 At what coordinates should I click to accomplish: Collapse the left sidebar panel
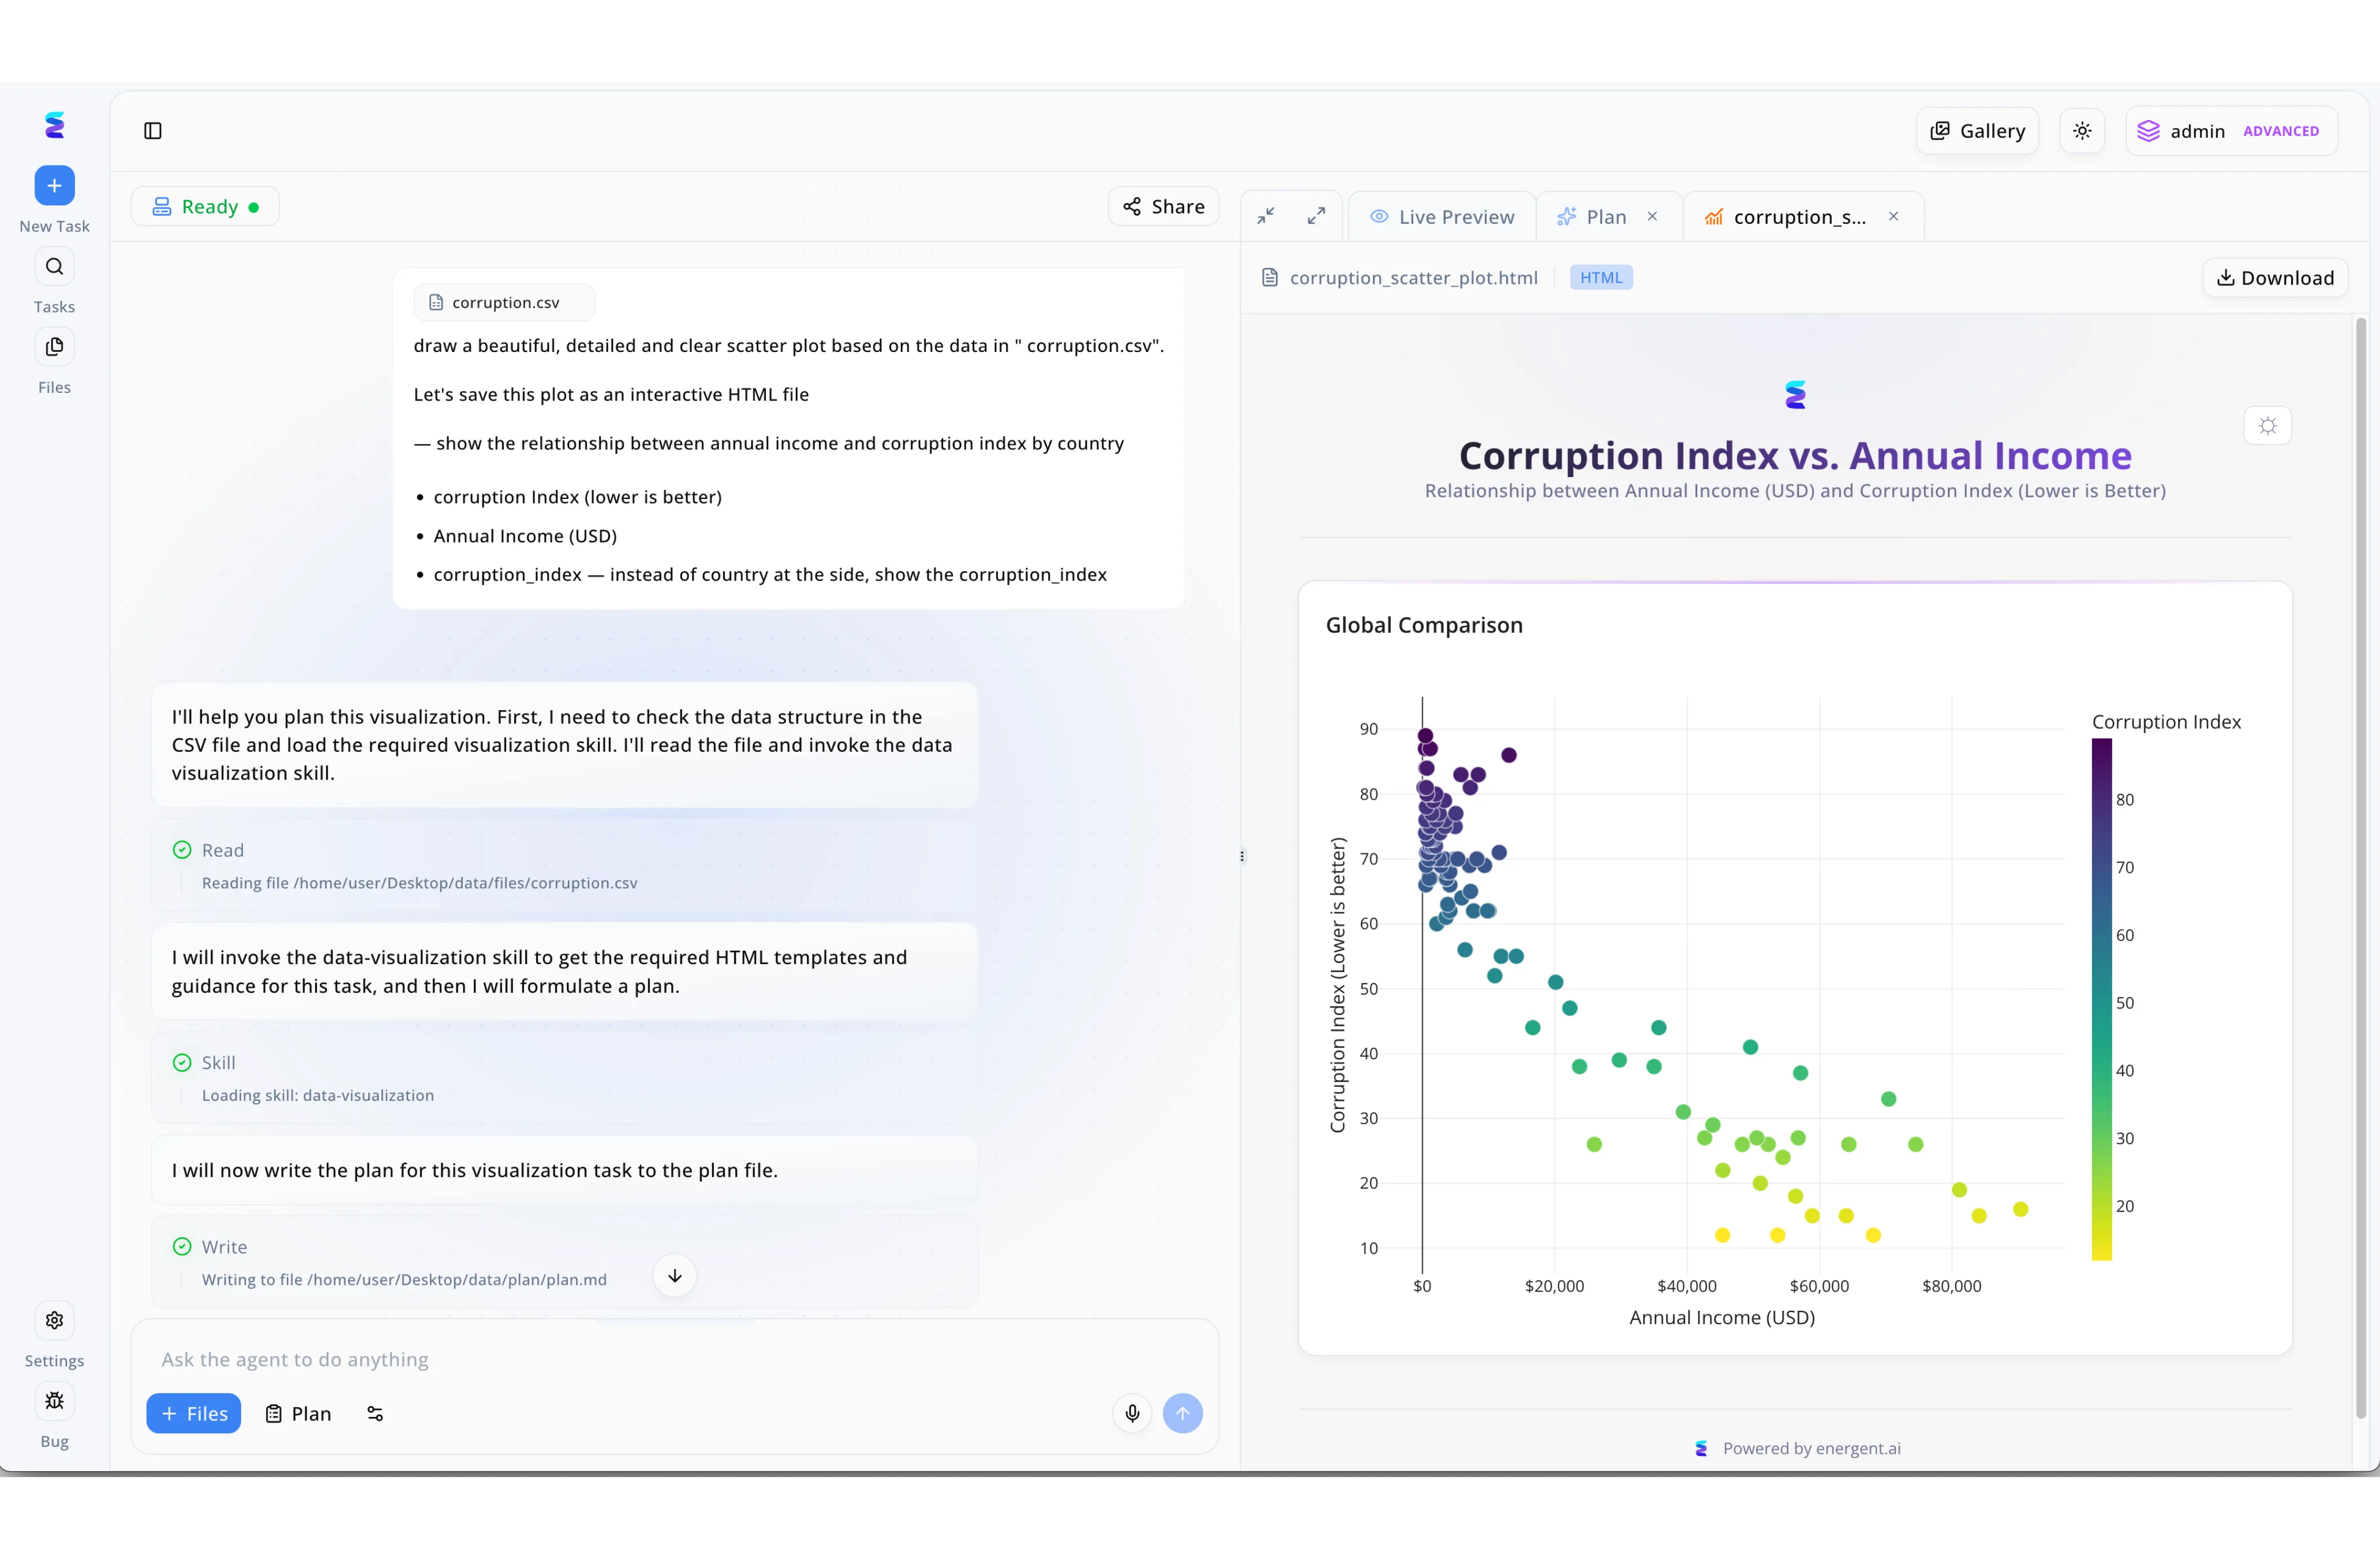(152, 130)
